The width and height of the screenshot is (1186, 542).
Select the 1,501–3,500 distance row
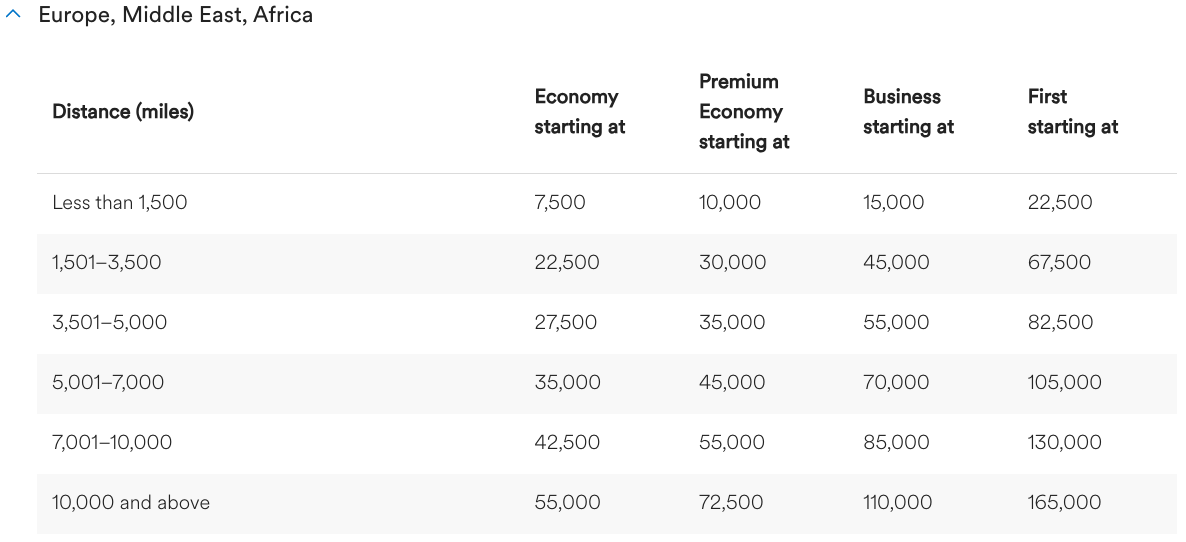[107, 263]
